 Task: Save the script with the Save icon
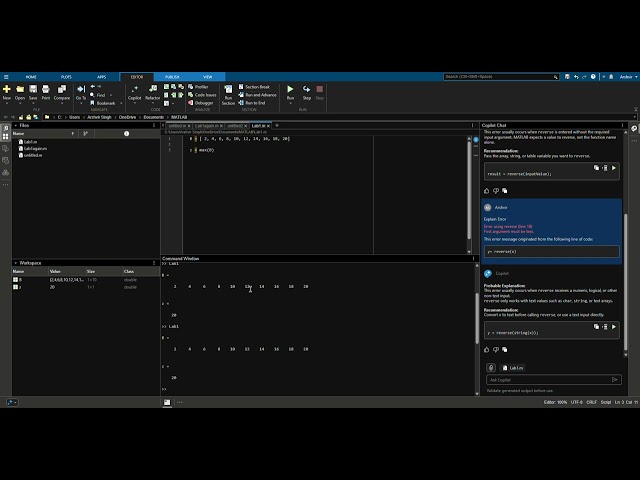coord(33,89)
